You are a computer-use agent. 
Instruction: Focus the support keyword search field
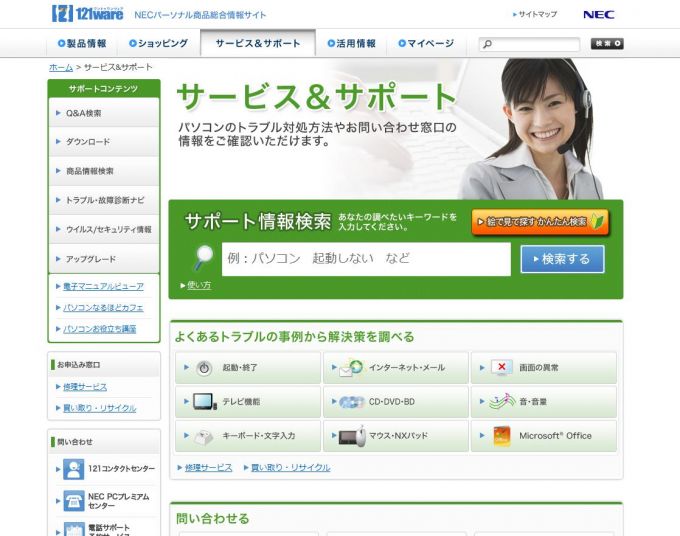366,259
